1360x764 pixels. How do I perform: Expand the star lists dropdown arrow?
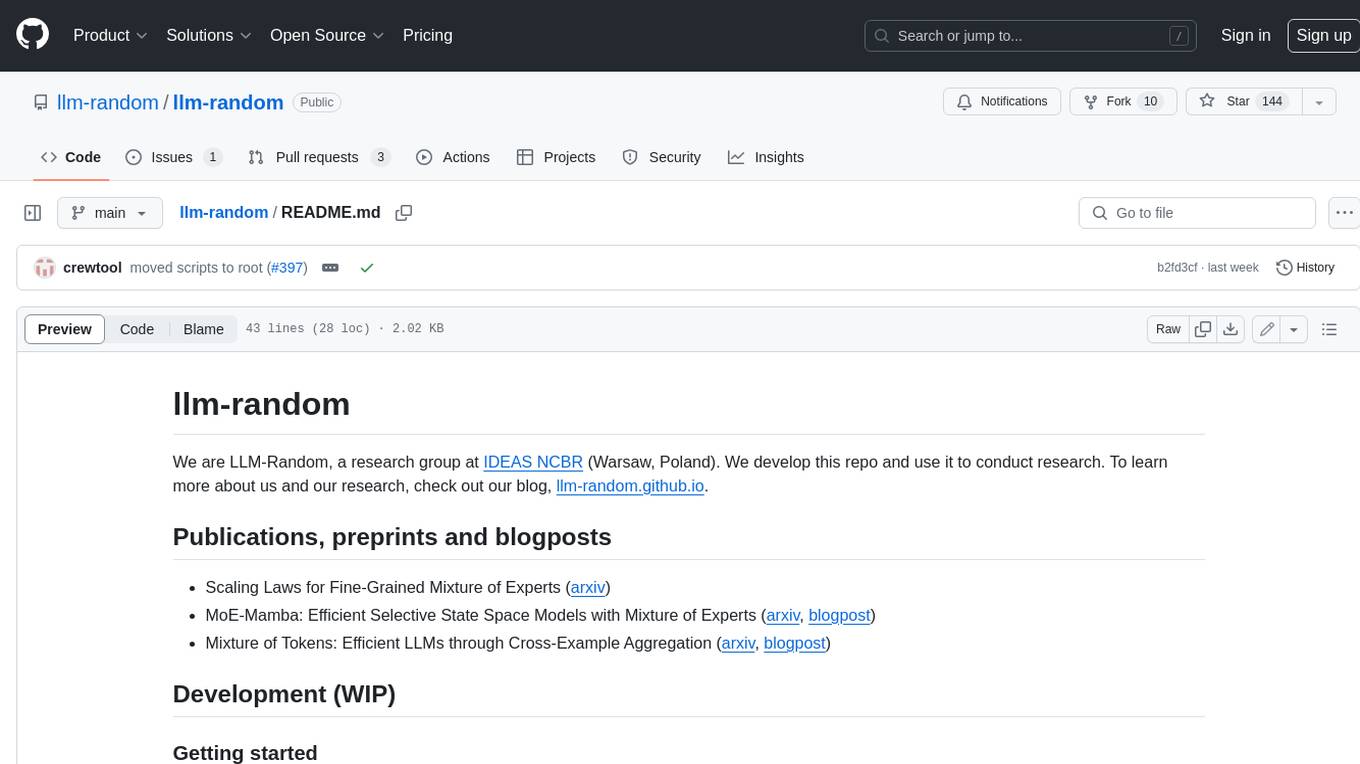pyautogui.click(x=1319, y=102)
